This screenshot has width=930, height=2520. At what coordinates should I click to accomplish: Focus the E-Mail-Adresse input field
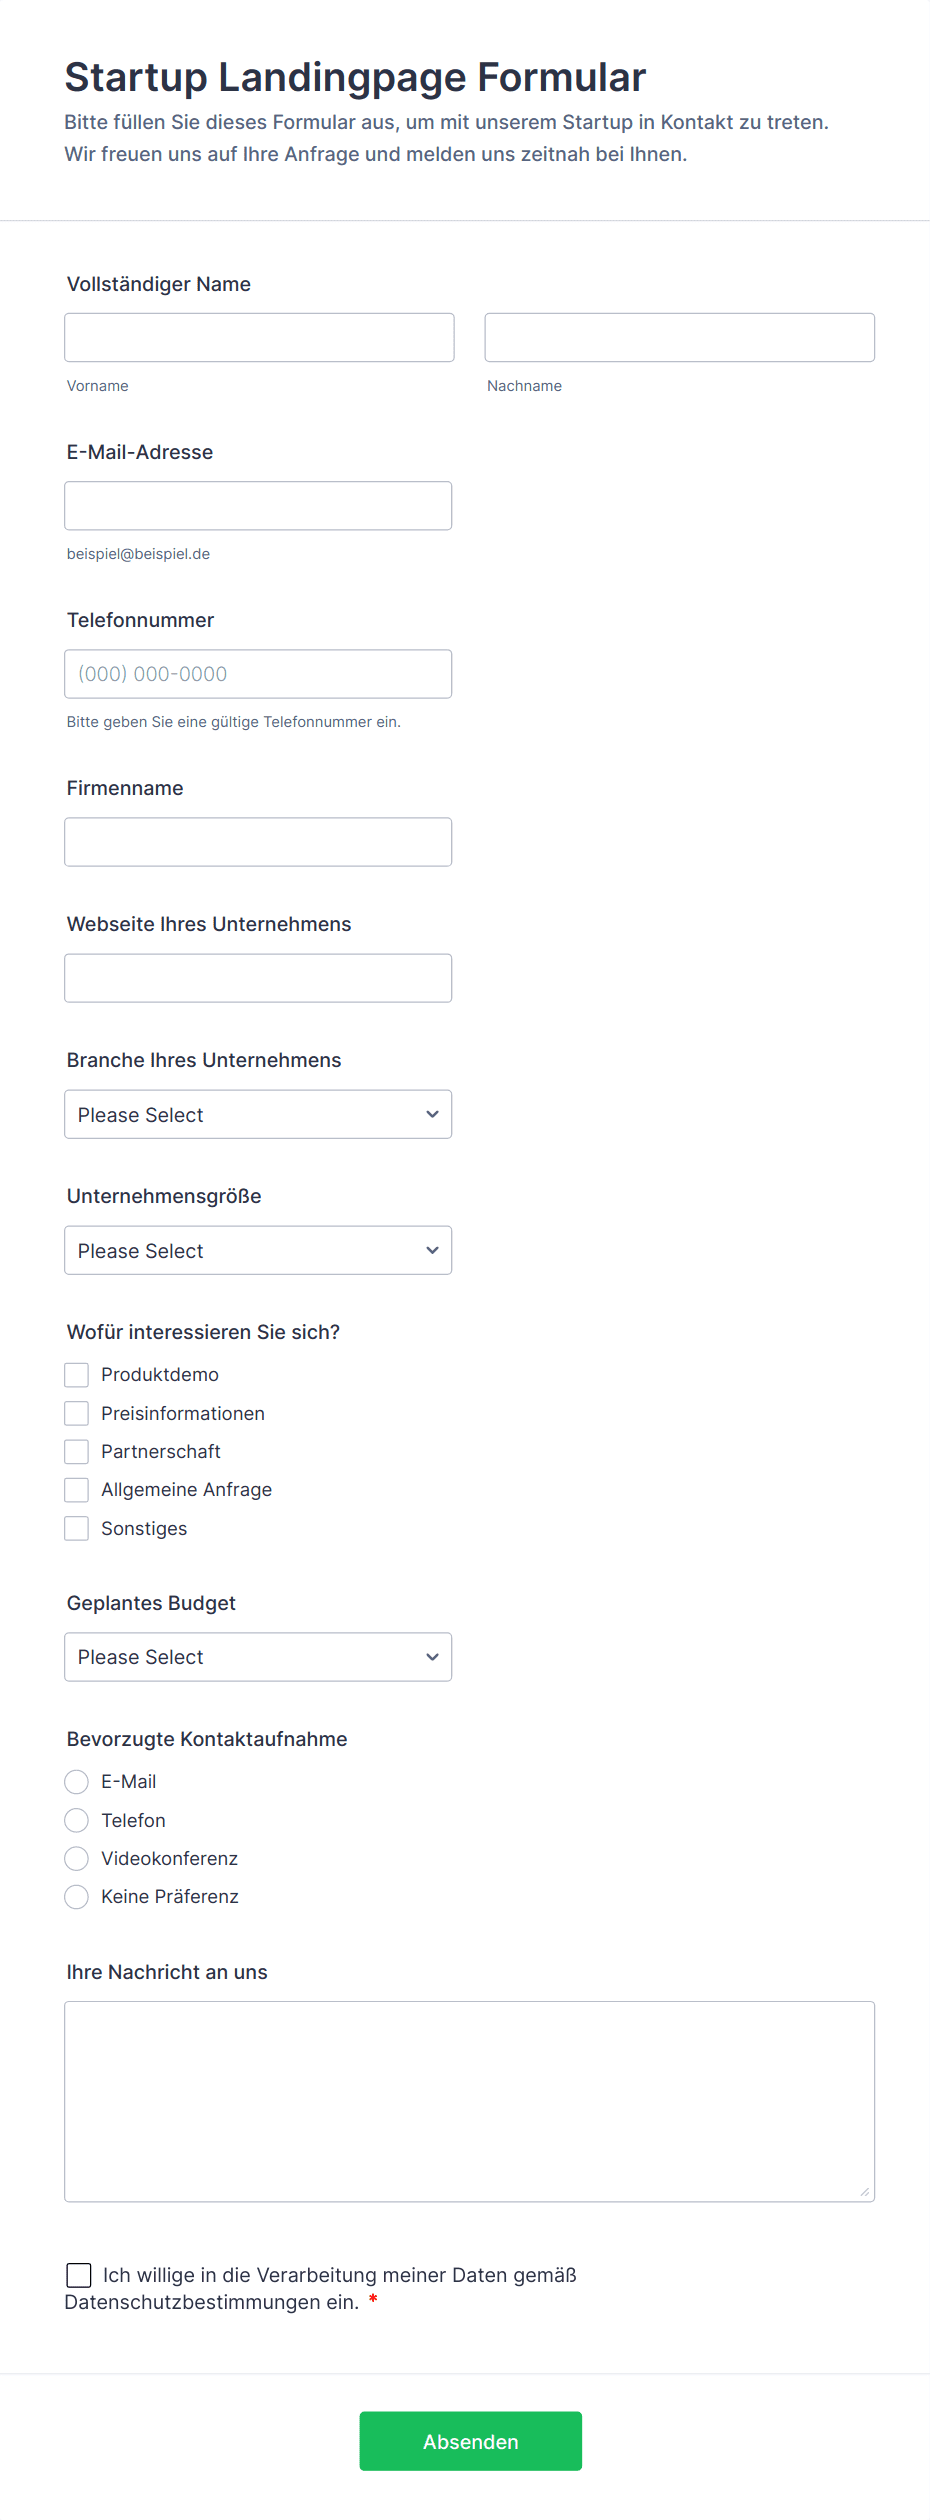[258, 506]
